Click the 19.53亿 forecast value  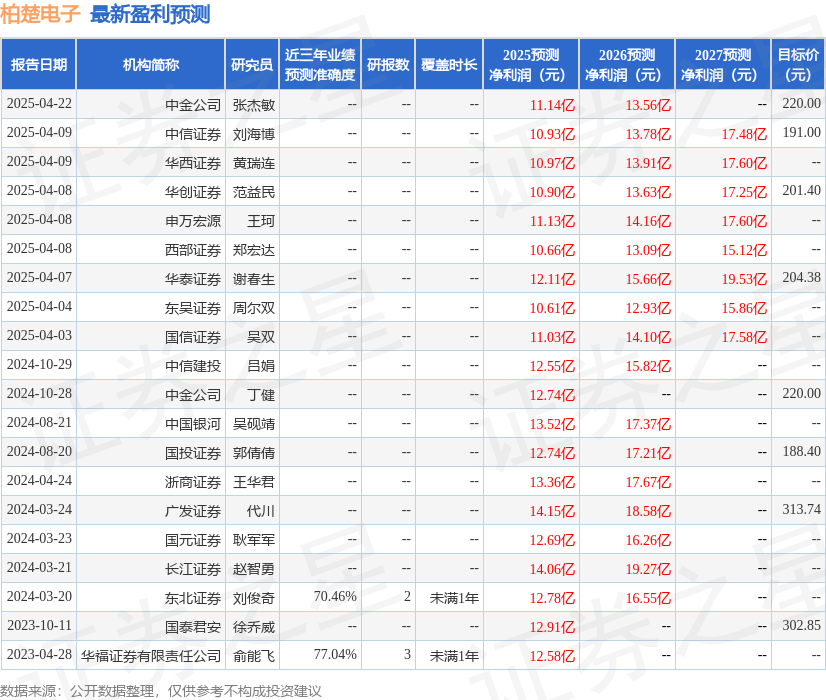tap(744, 279)
